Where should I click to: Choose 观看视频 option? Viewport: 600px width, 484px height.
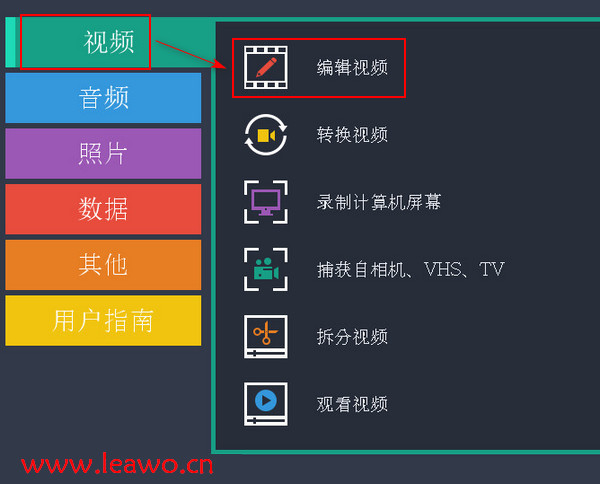click(352, 404)
